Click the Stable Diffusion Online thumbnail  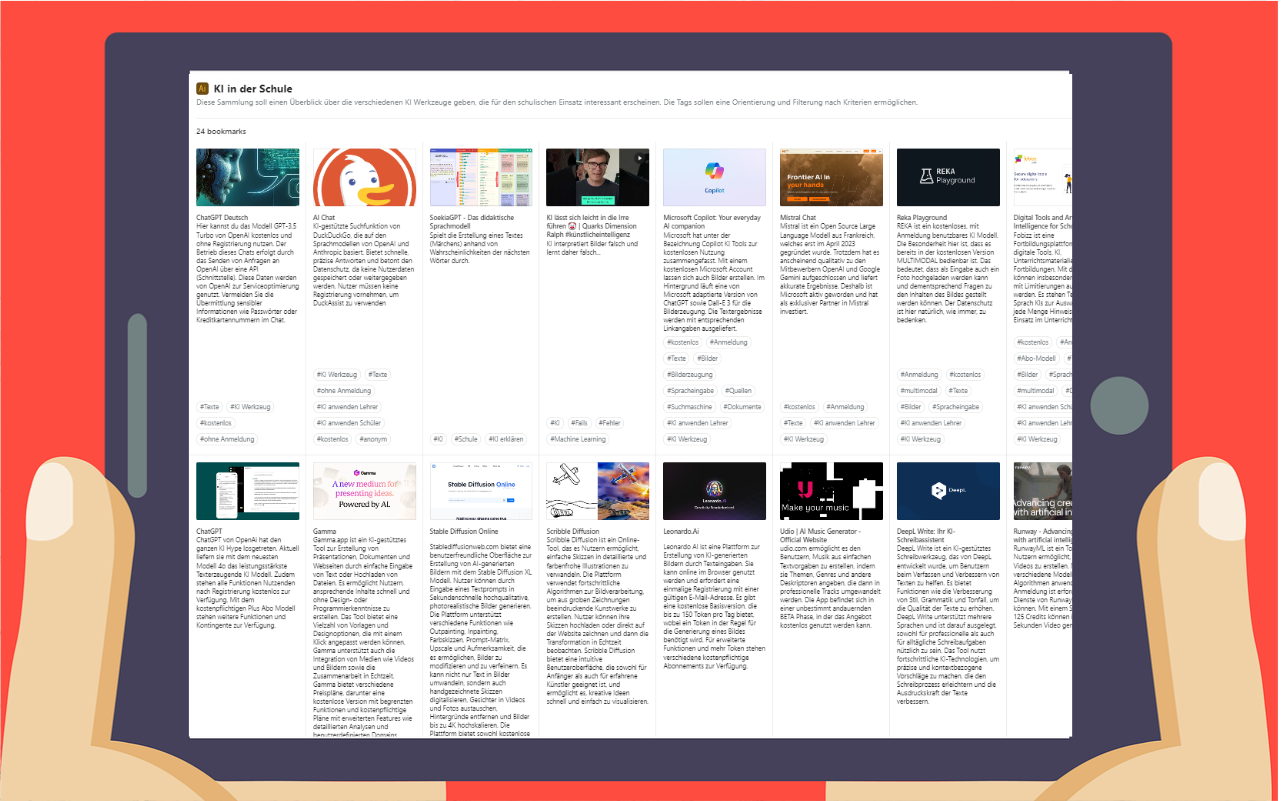(480, 491)
